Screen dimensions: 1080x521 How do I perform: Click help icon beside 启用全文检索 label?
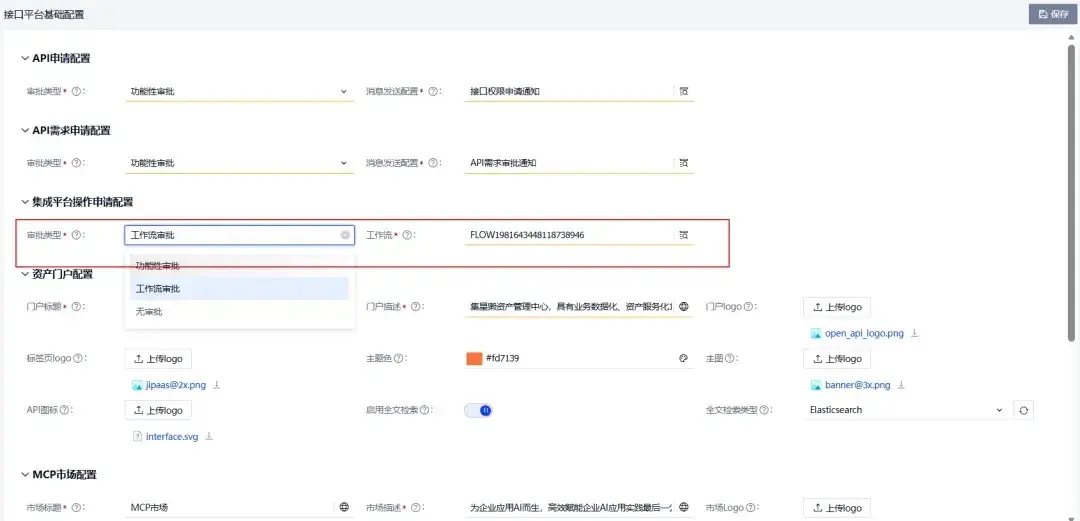pos(424,410)
